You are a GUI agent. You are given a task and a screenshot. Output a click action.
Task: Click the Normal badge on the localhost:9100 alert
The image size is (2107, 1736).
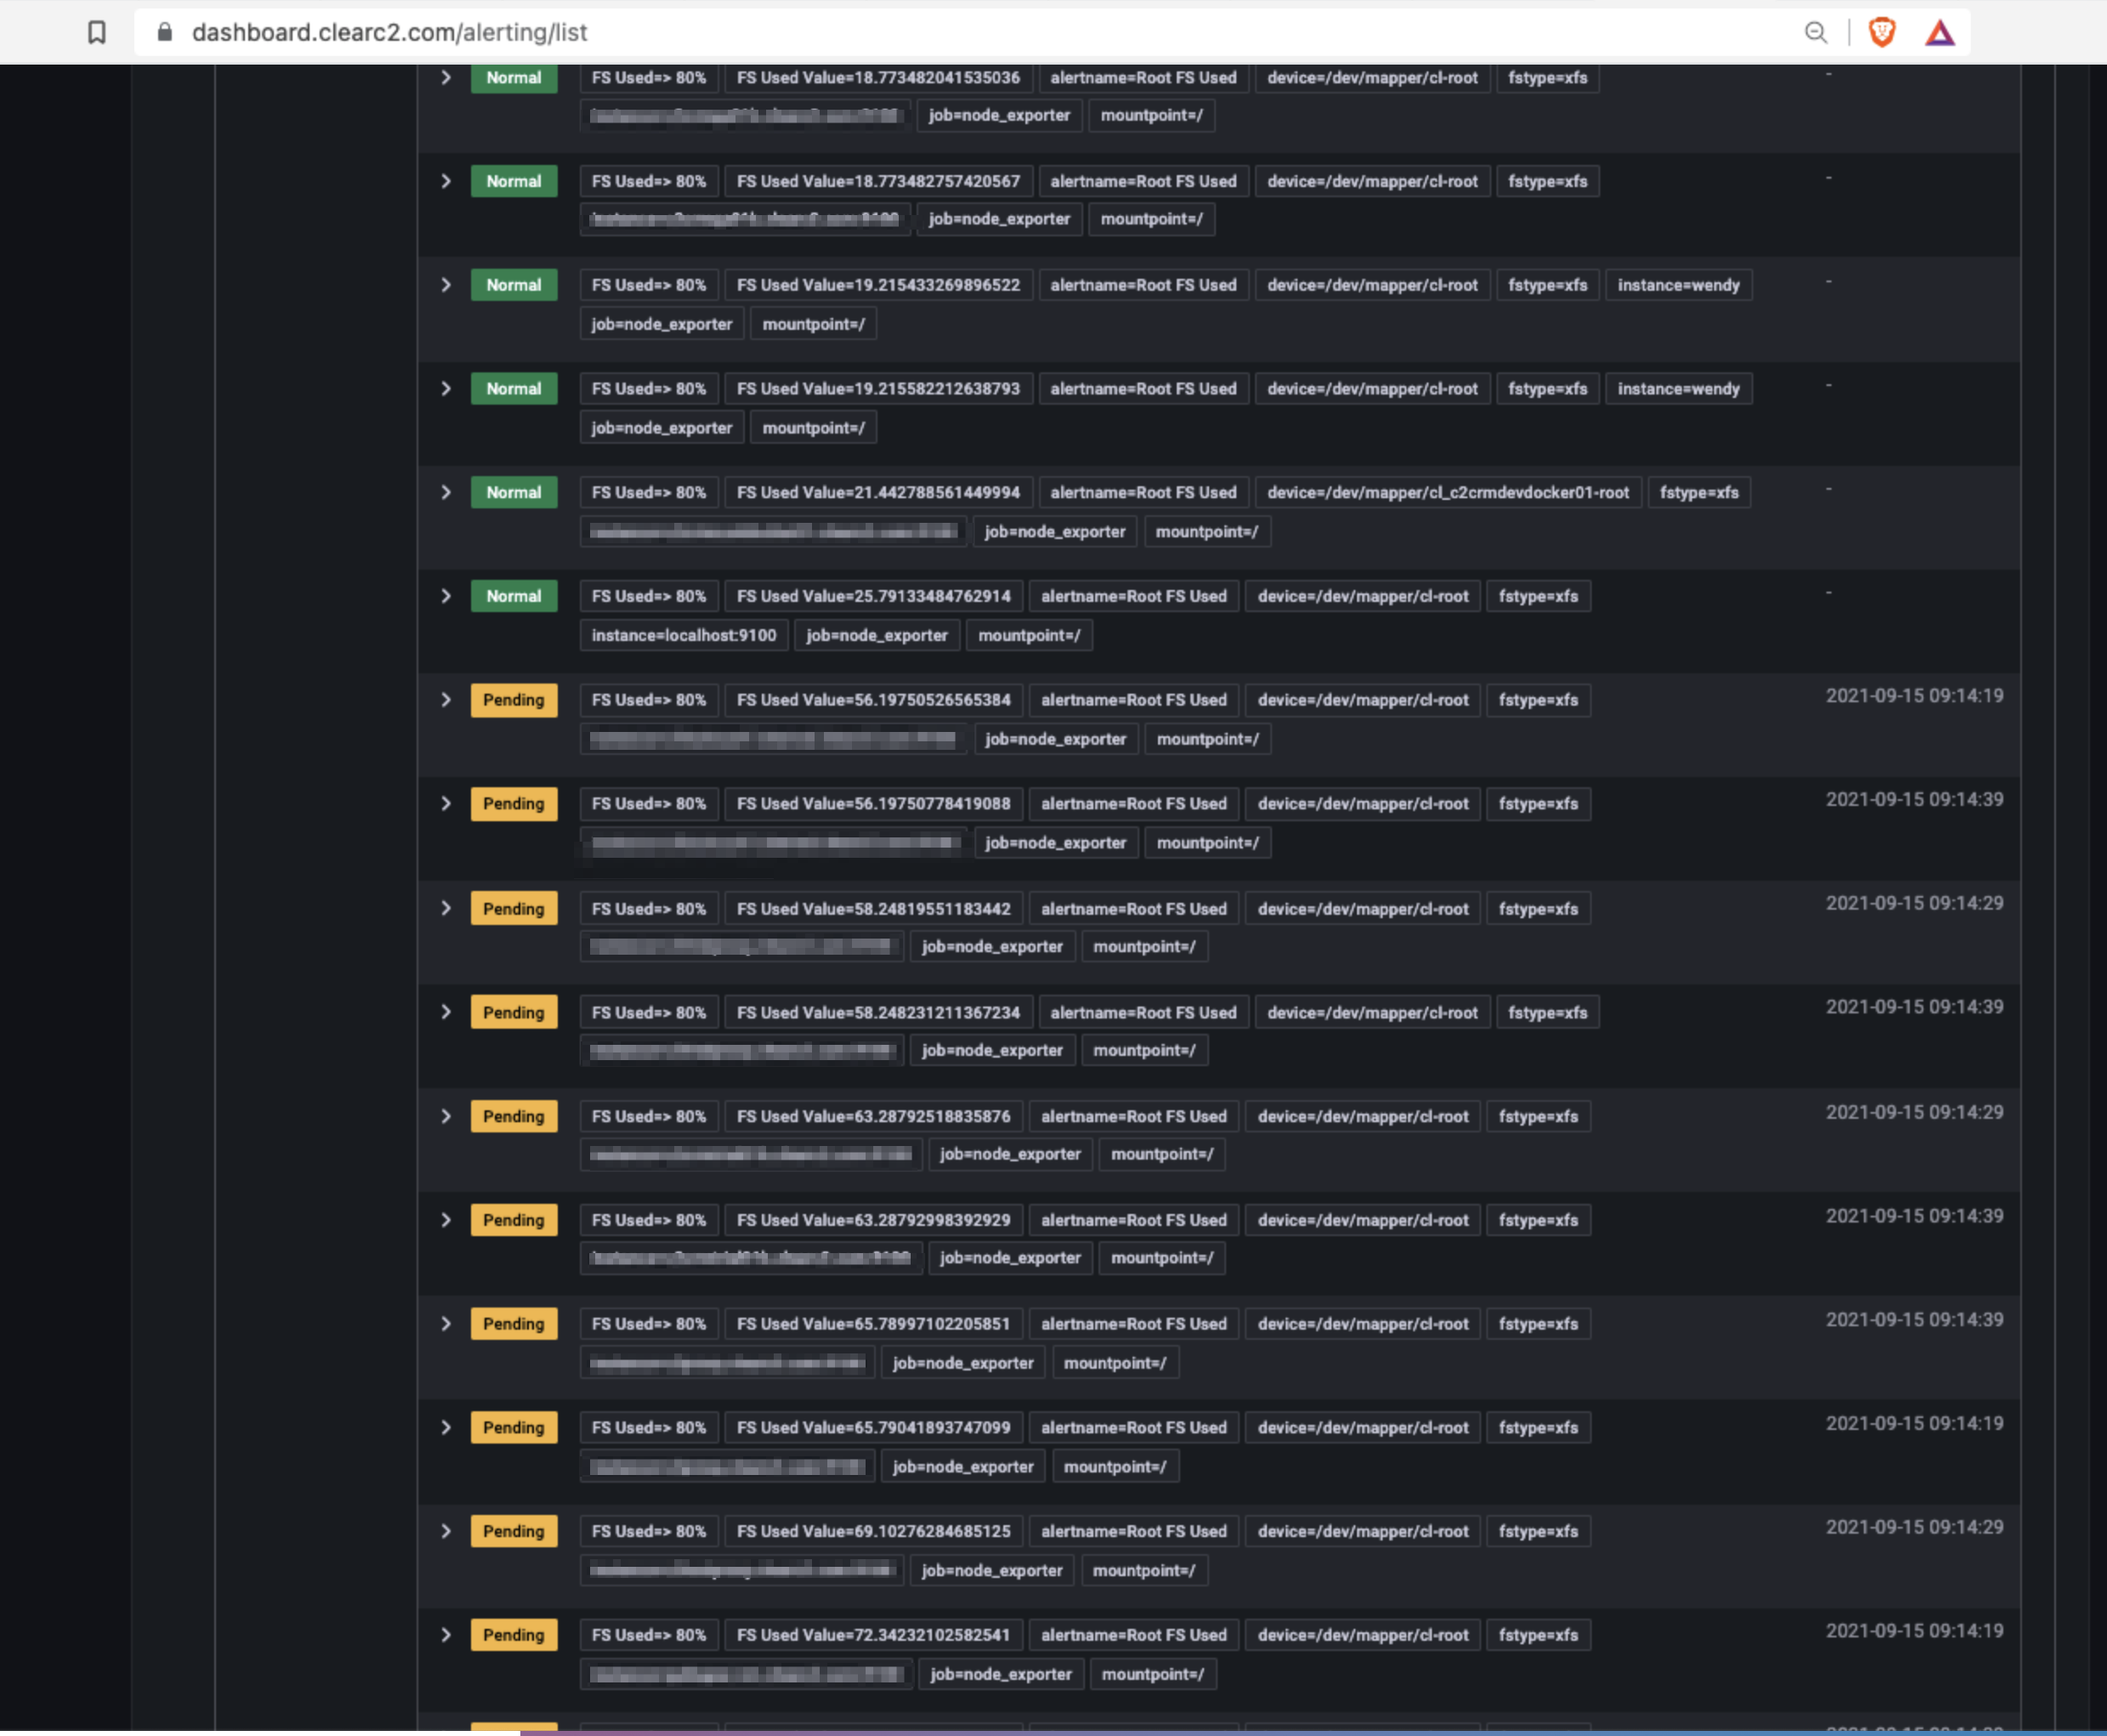pos(513,595)
